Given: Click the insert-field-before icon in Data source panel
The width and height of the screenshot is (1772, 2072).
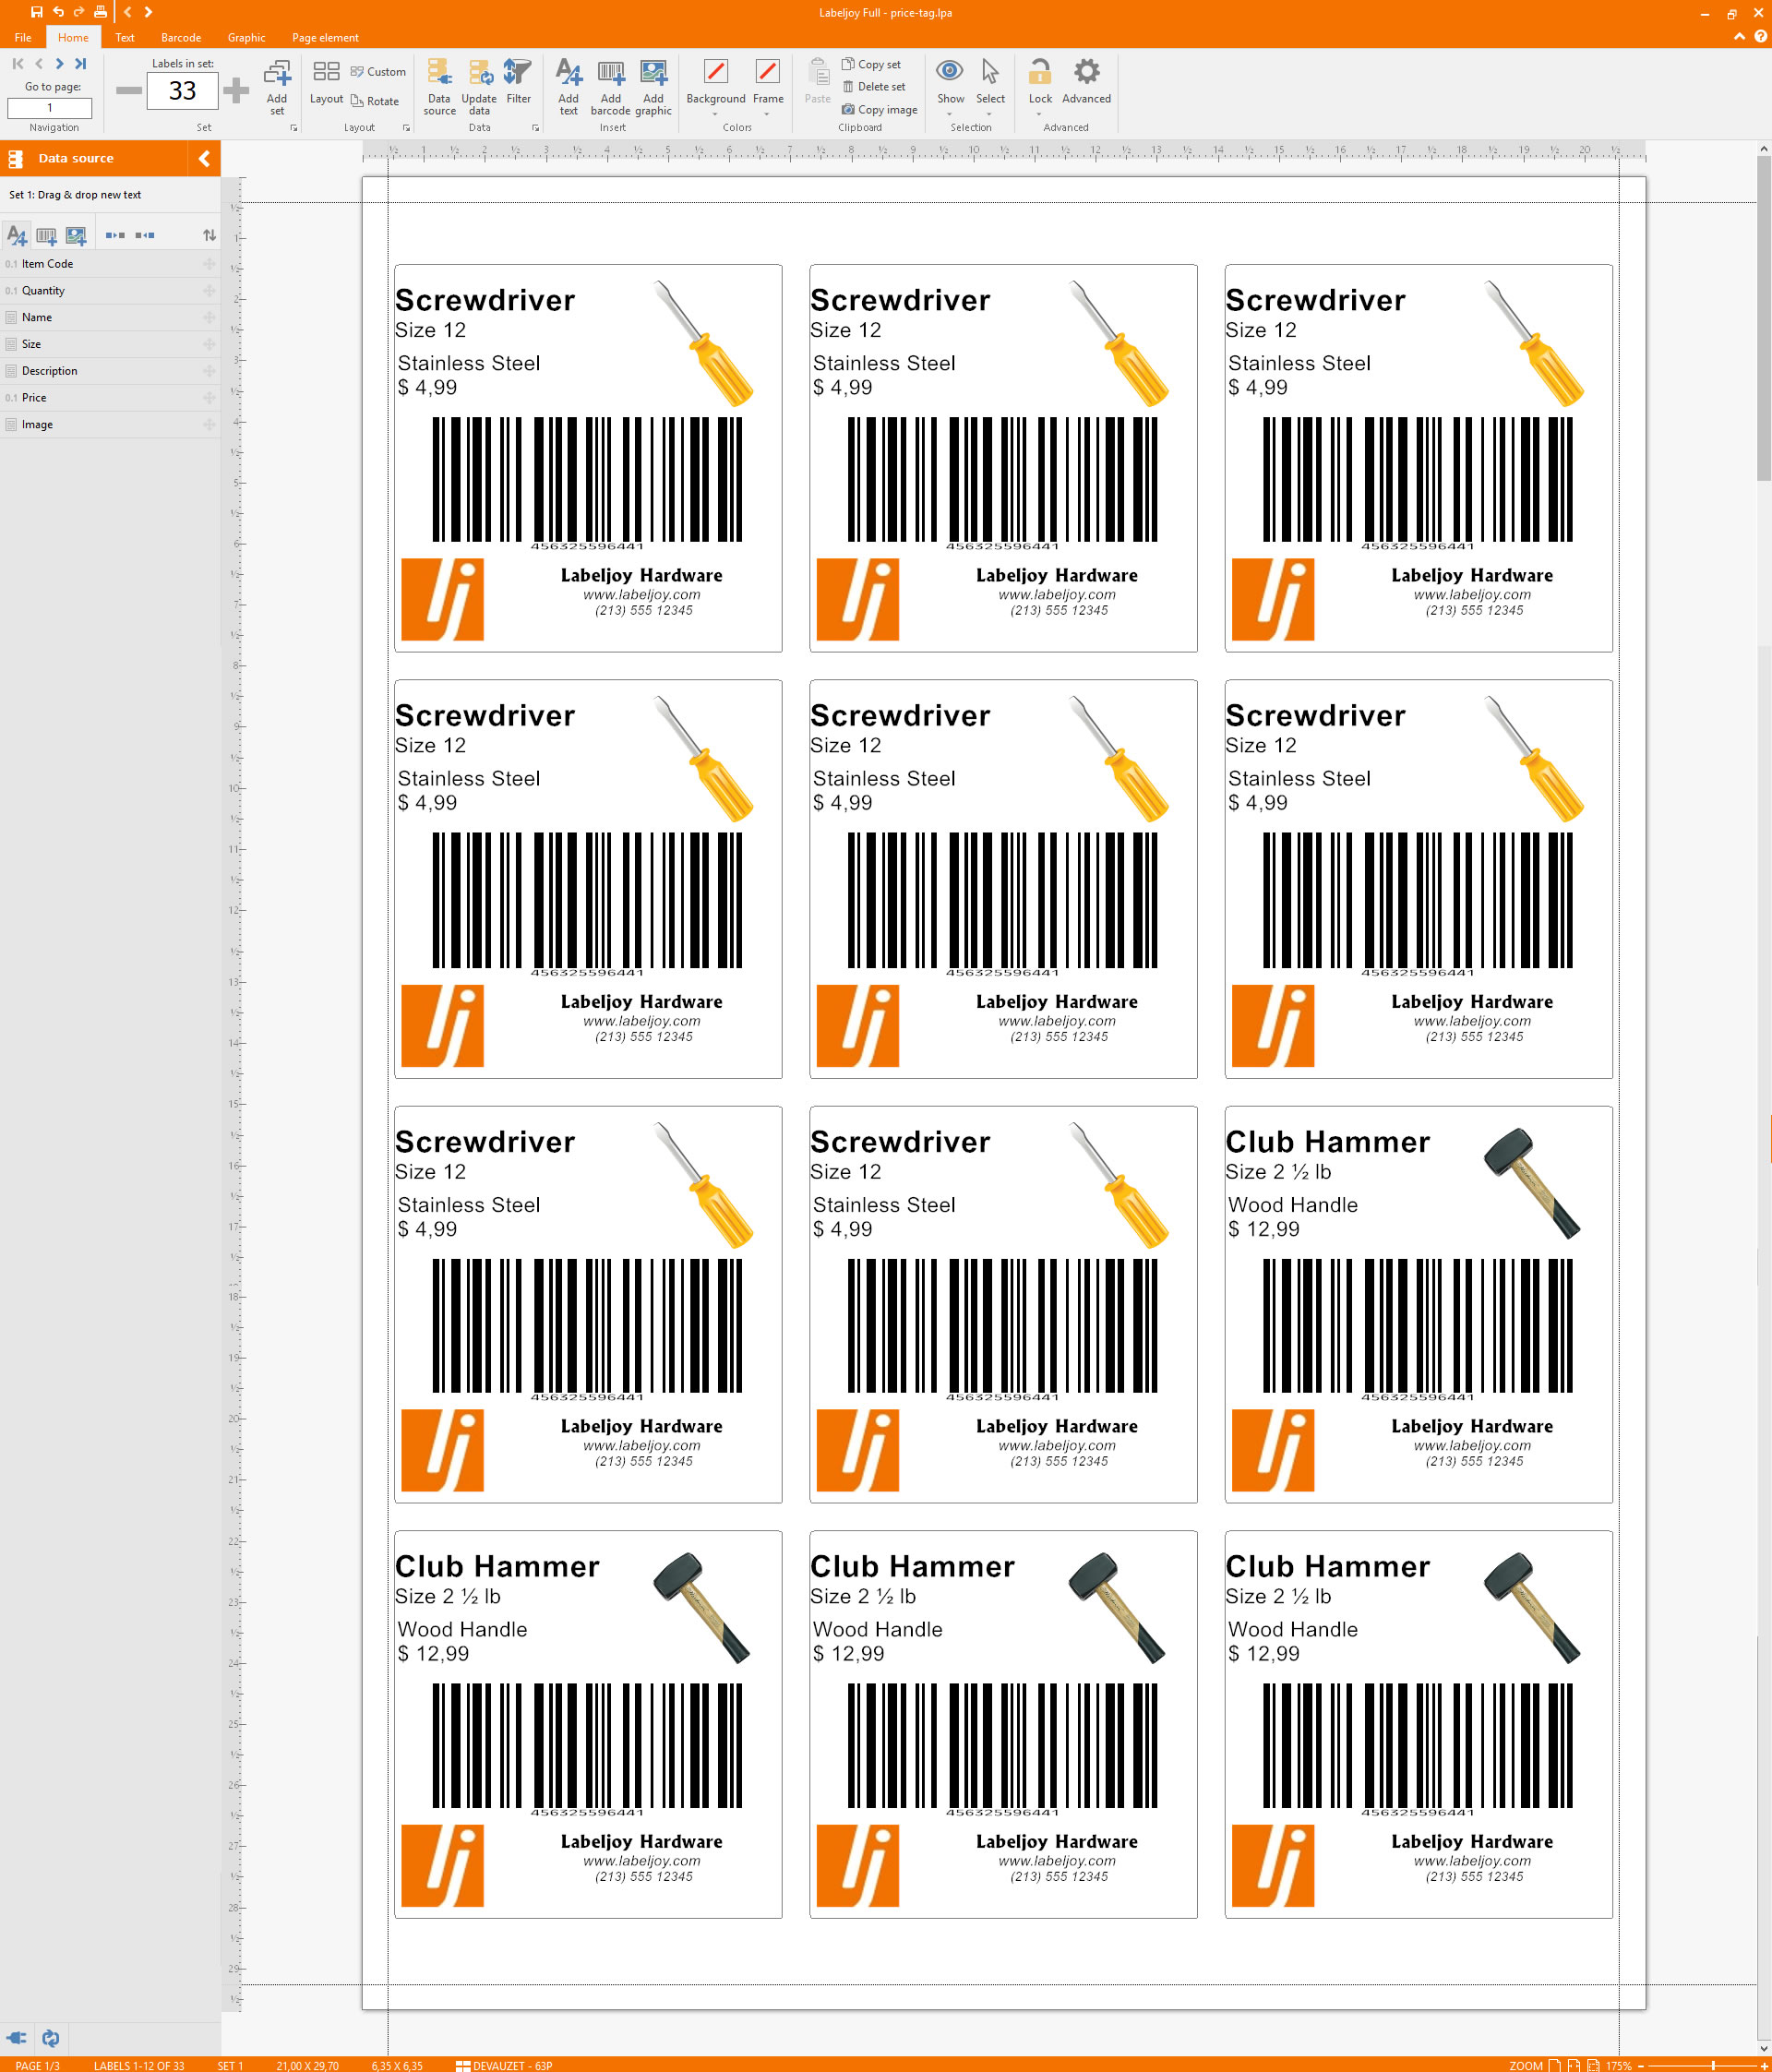Looking at the screenshot, I should (x=145, y=235).
